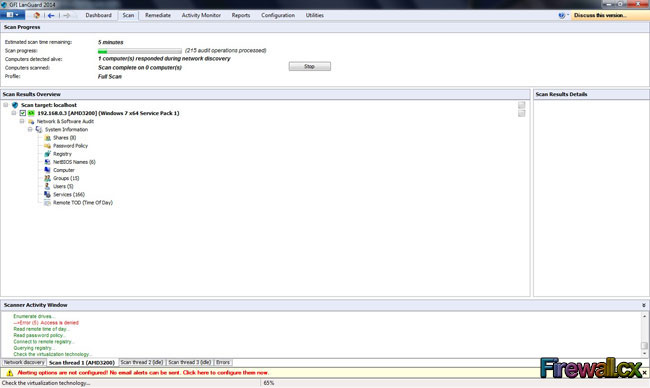Open the Dashboard tab
650x388 pixels.
(x=98, y=15)
